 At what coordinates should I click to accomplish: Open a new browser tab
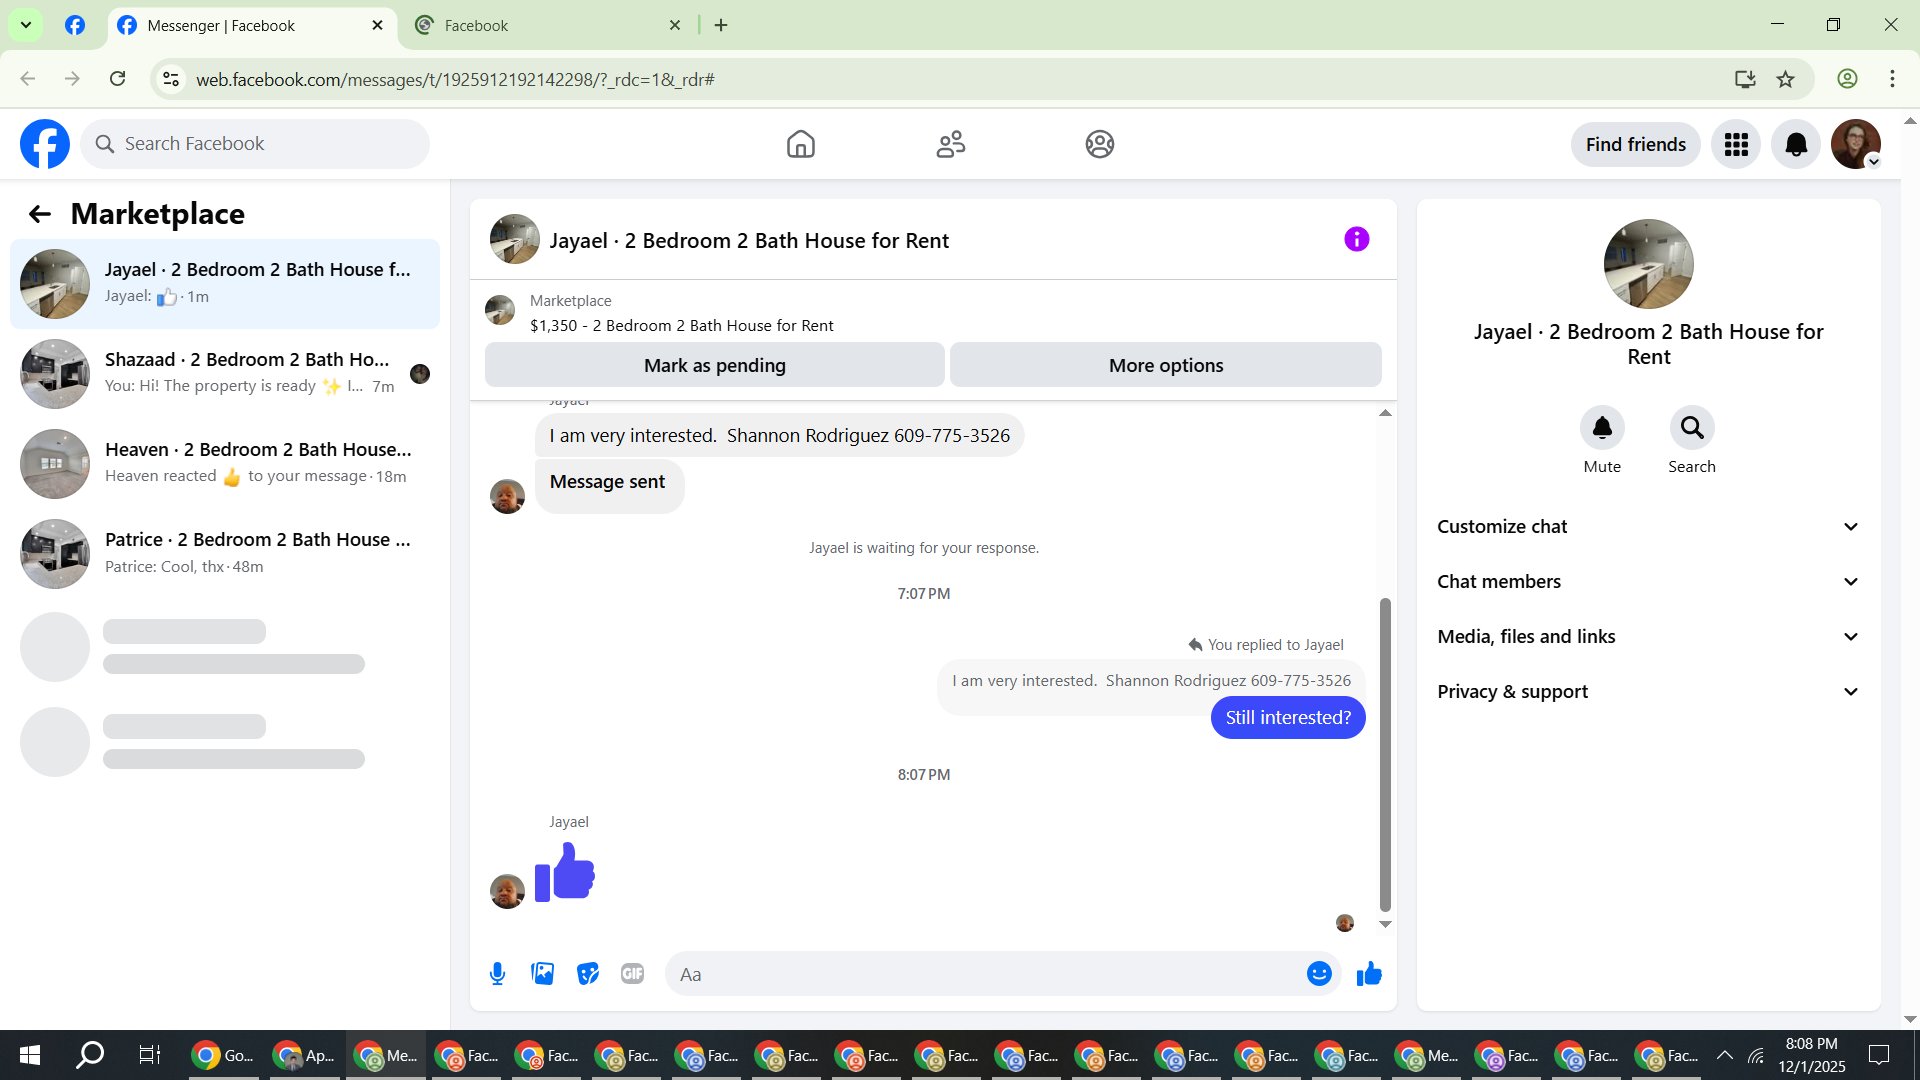point(721,26)
